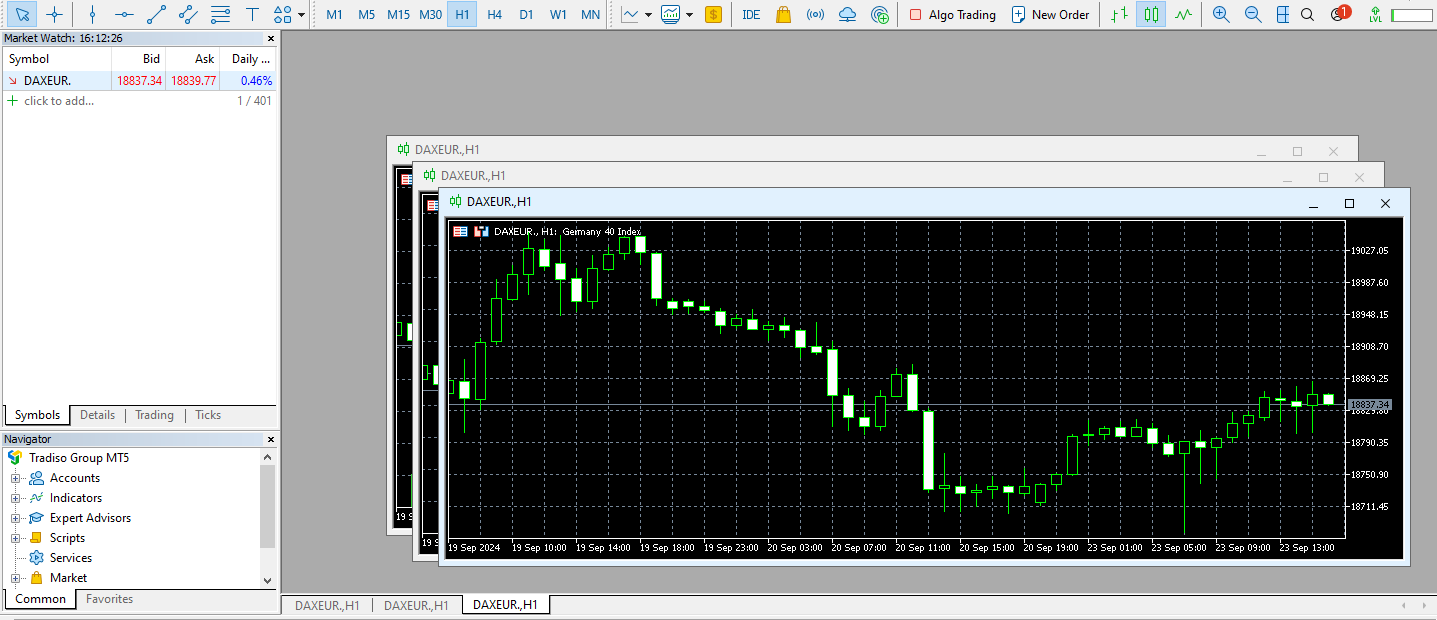Open the Market marketplace
1437x620 pixels.
click(x=783, y=14)
